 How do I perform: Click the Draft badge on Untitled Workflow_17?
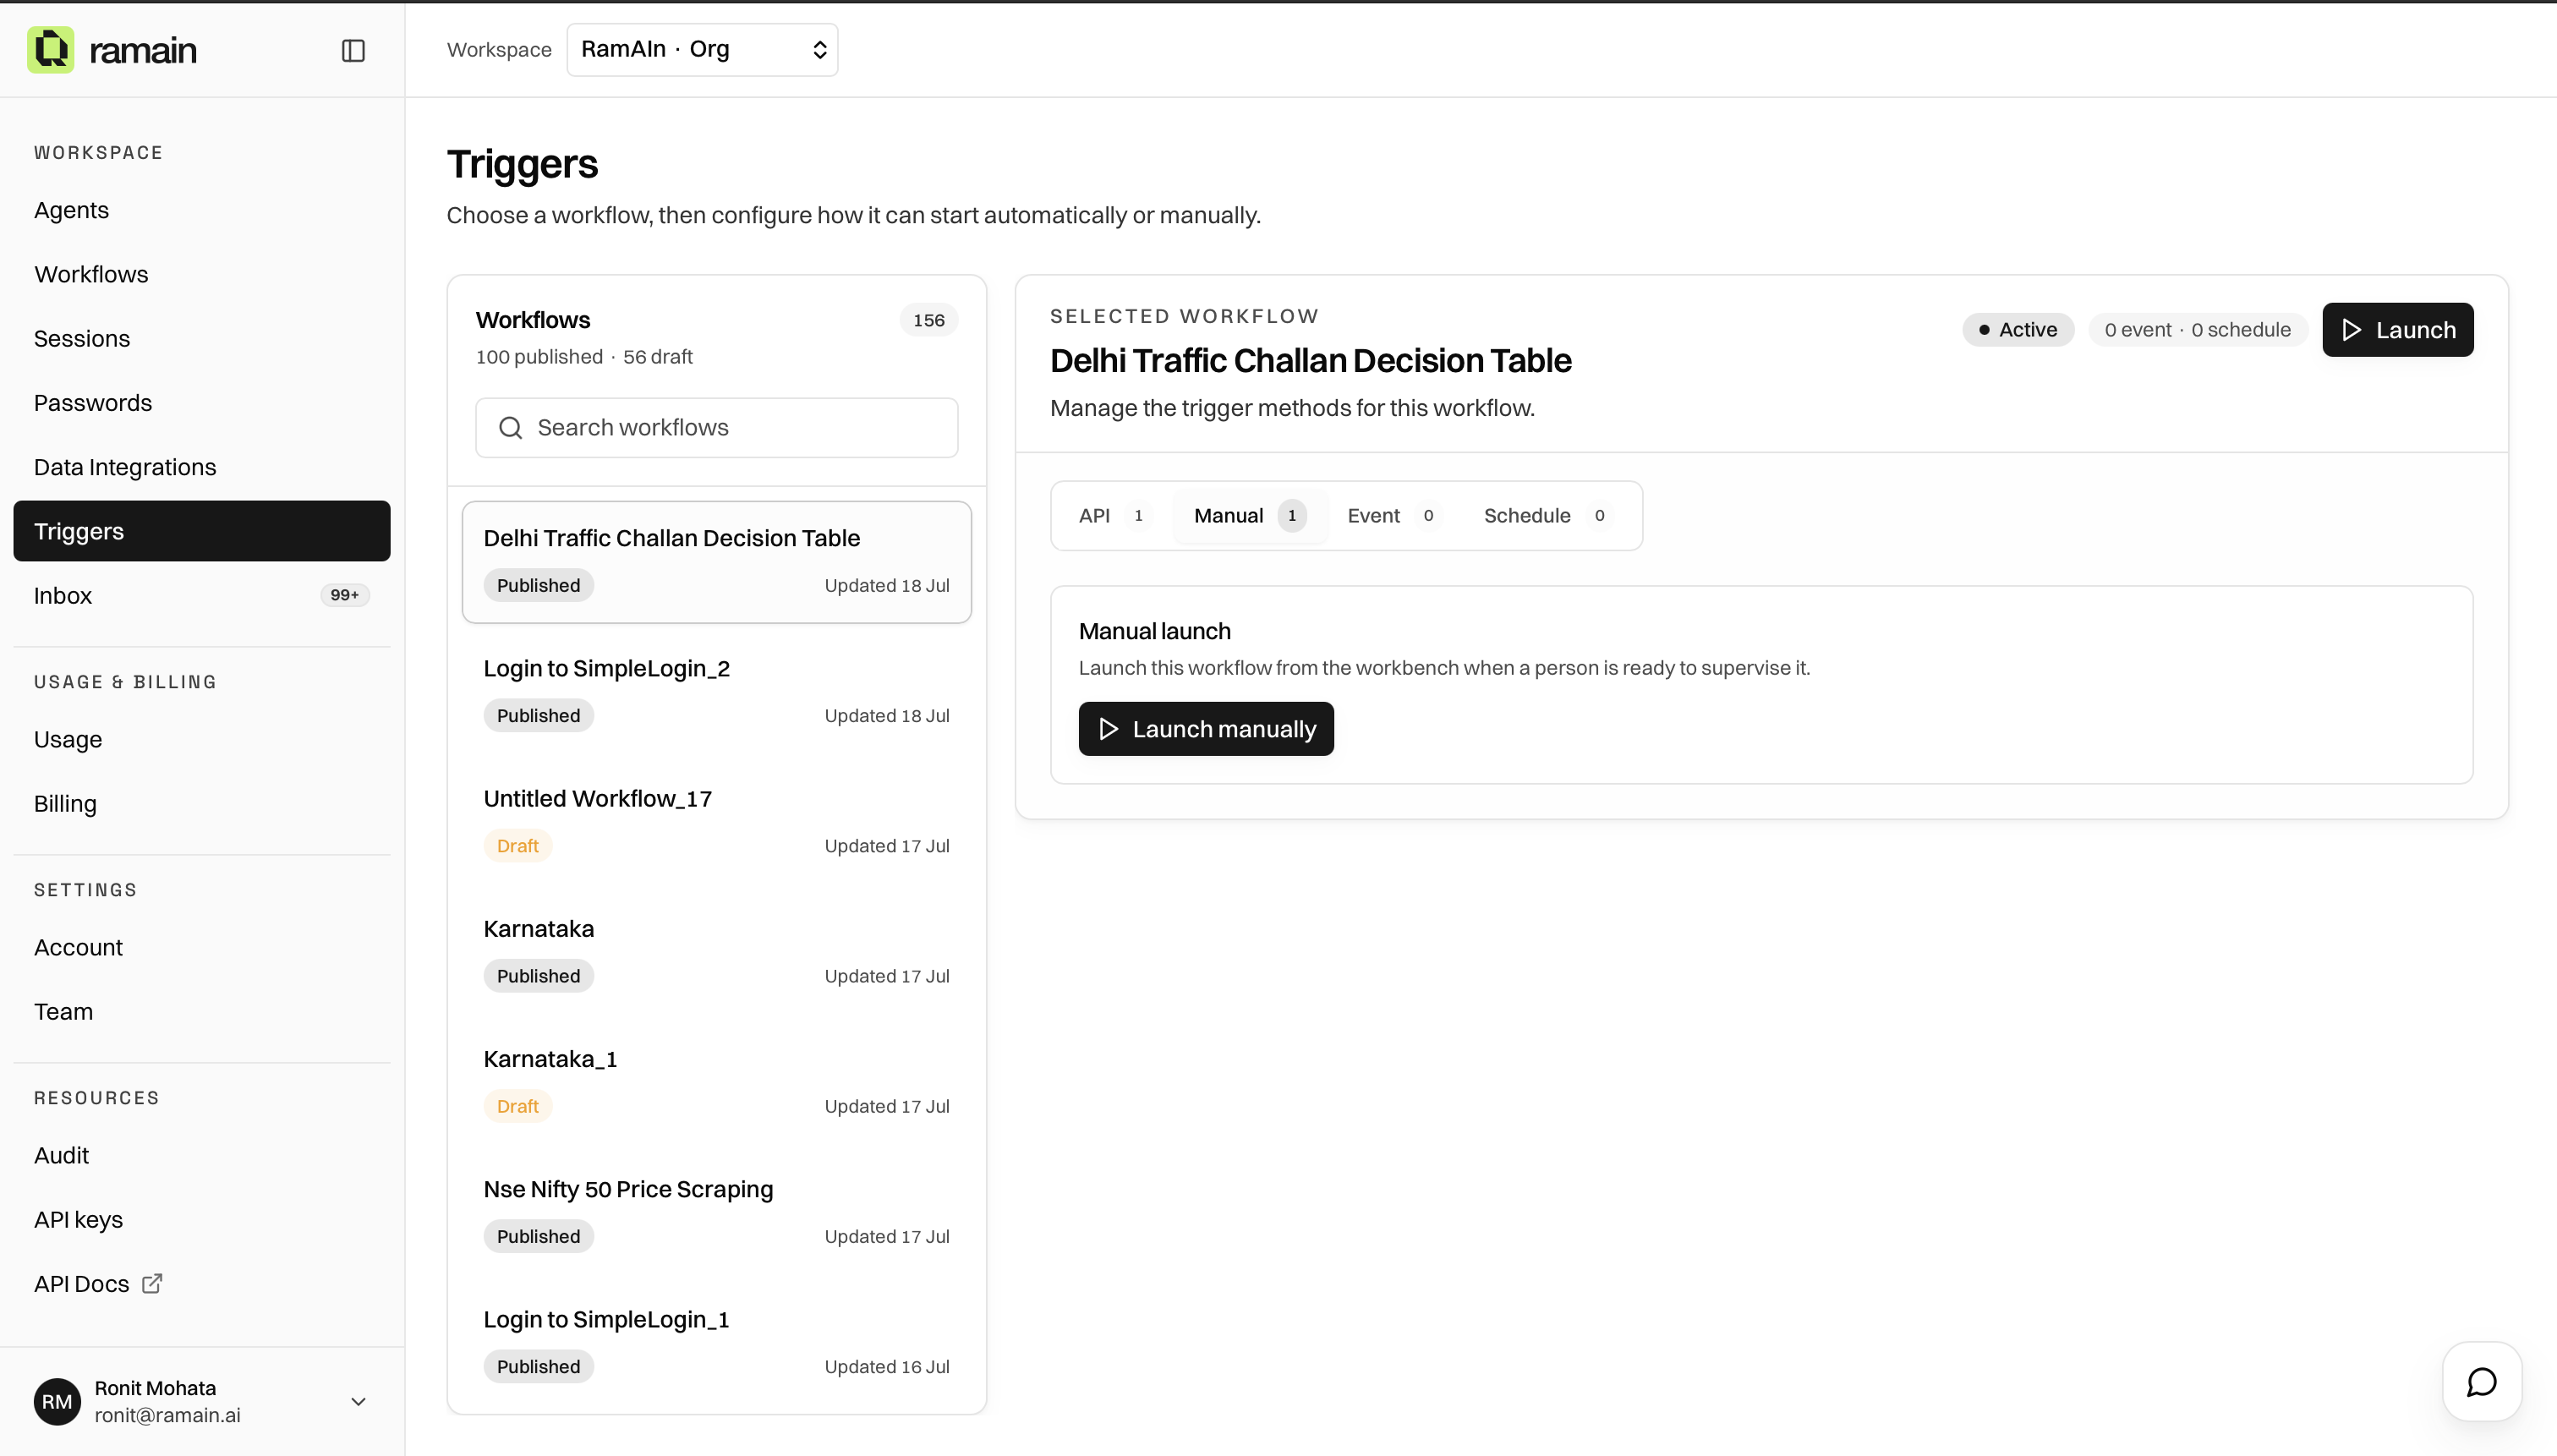click(x=517, y=846)
